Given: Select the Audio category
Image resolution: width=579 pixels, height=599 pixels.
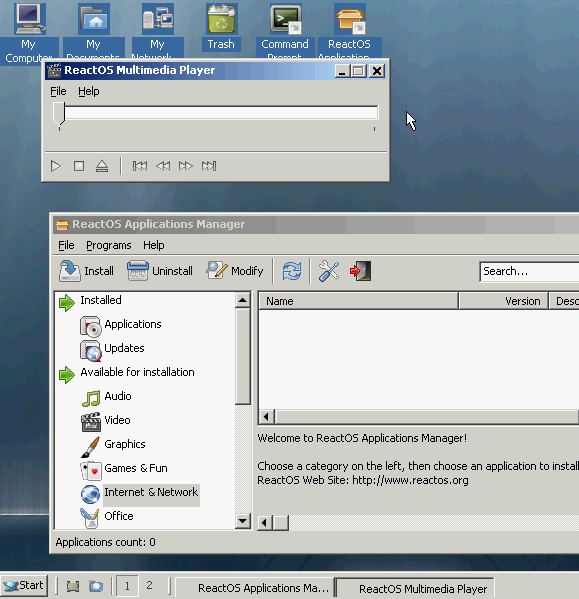Looking at the screenshot, I should pyautogui.click(x=118, y=396).
